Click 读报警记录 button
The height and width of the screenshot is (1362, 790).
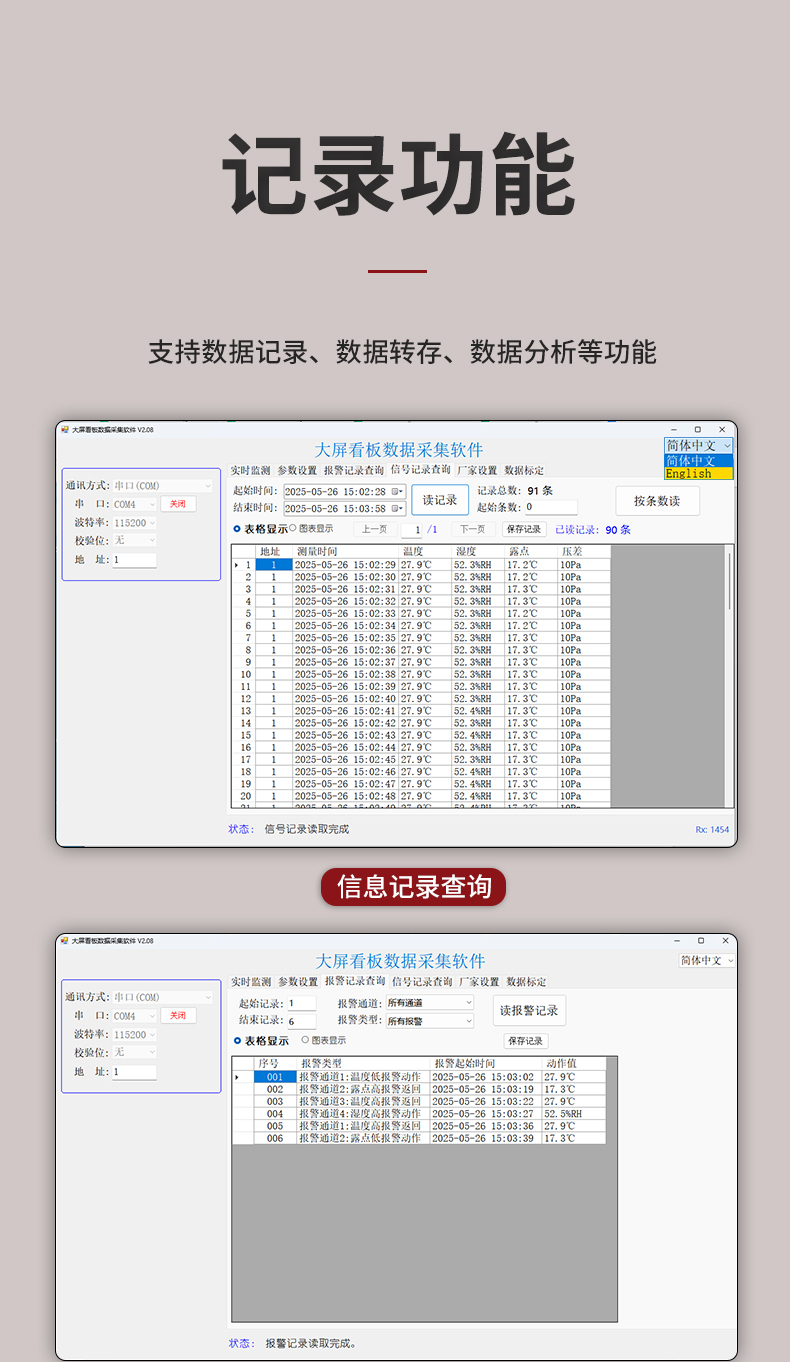pyautogui.click(x=531, y=1010)
